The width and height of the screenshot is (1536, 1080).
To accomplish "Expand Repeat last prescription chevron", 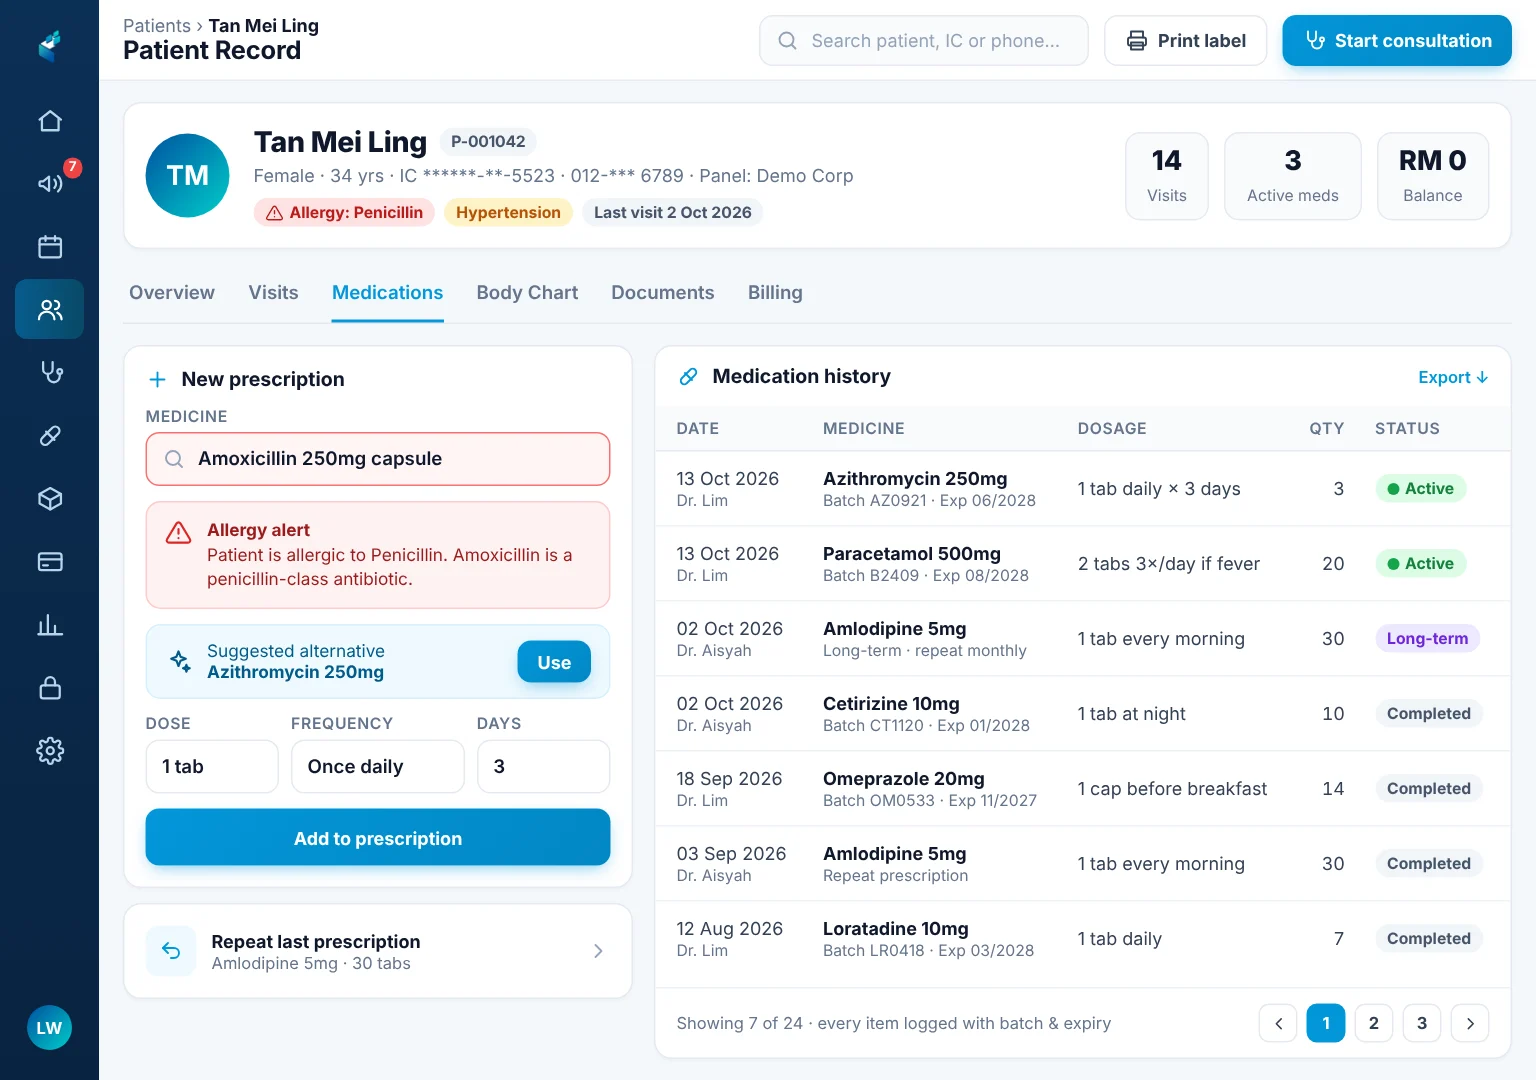I will tap(598, 951).
